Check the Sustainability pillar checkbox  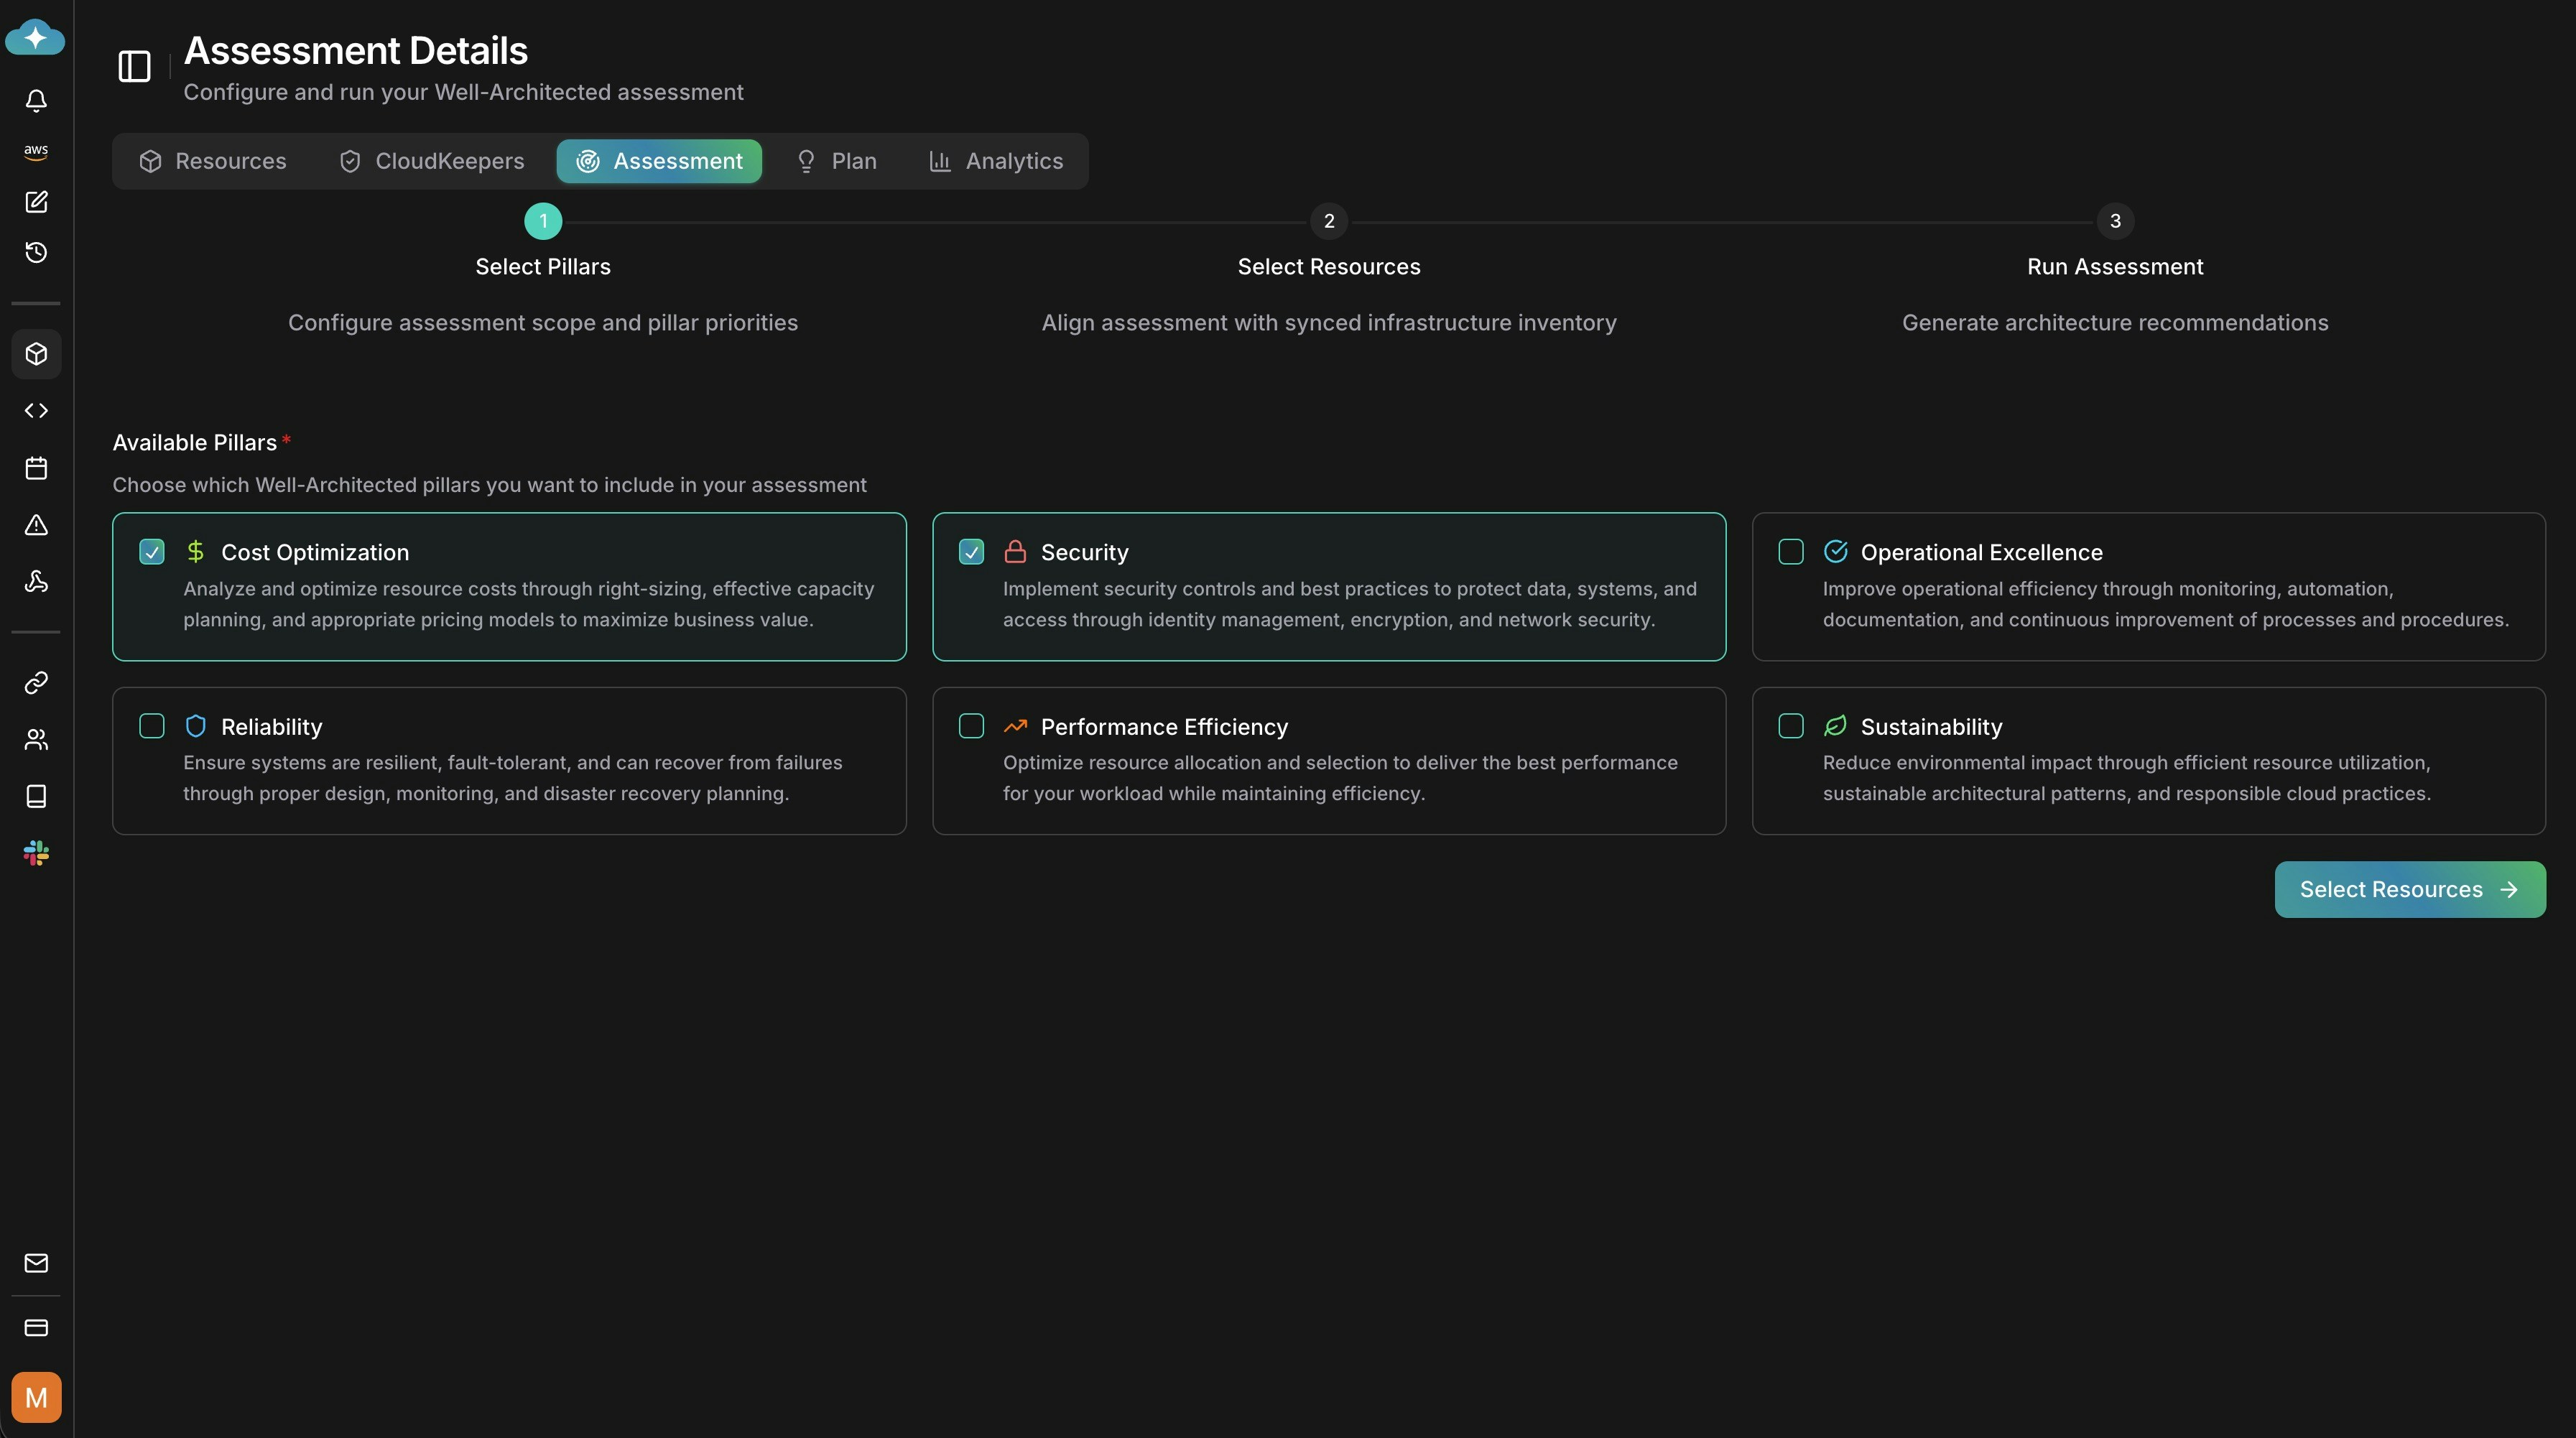click(1791, 726)
